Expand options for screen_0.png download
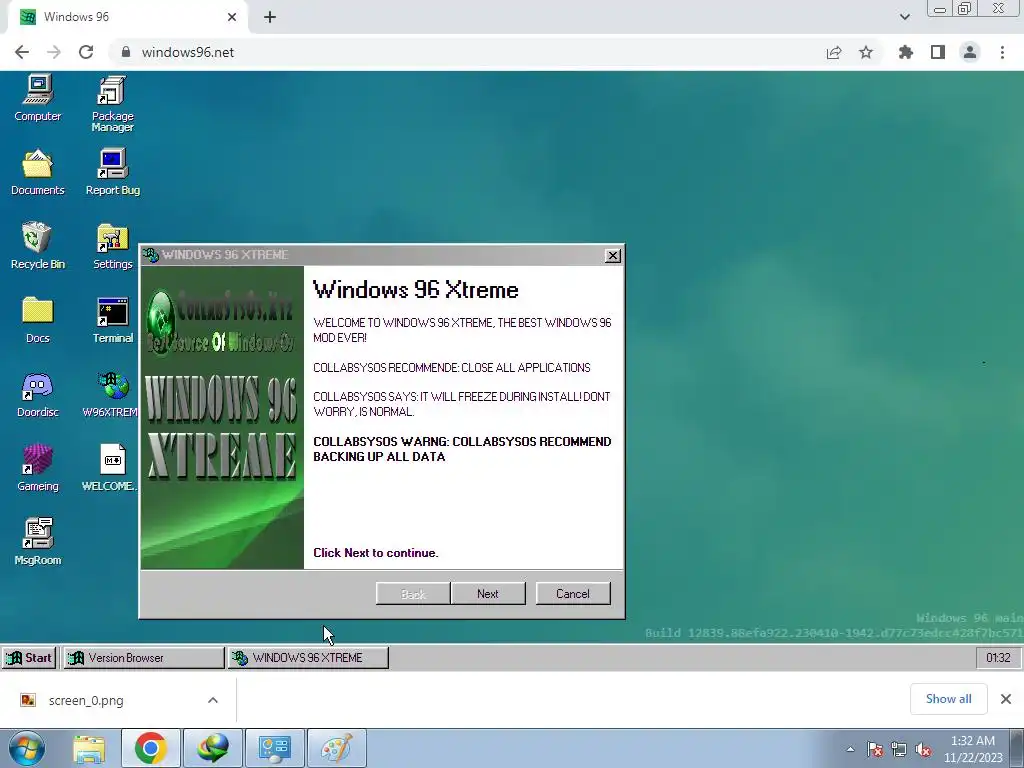 (x=213, y=700)
